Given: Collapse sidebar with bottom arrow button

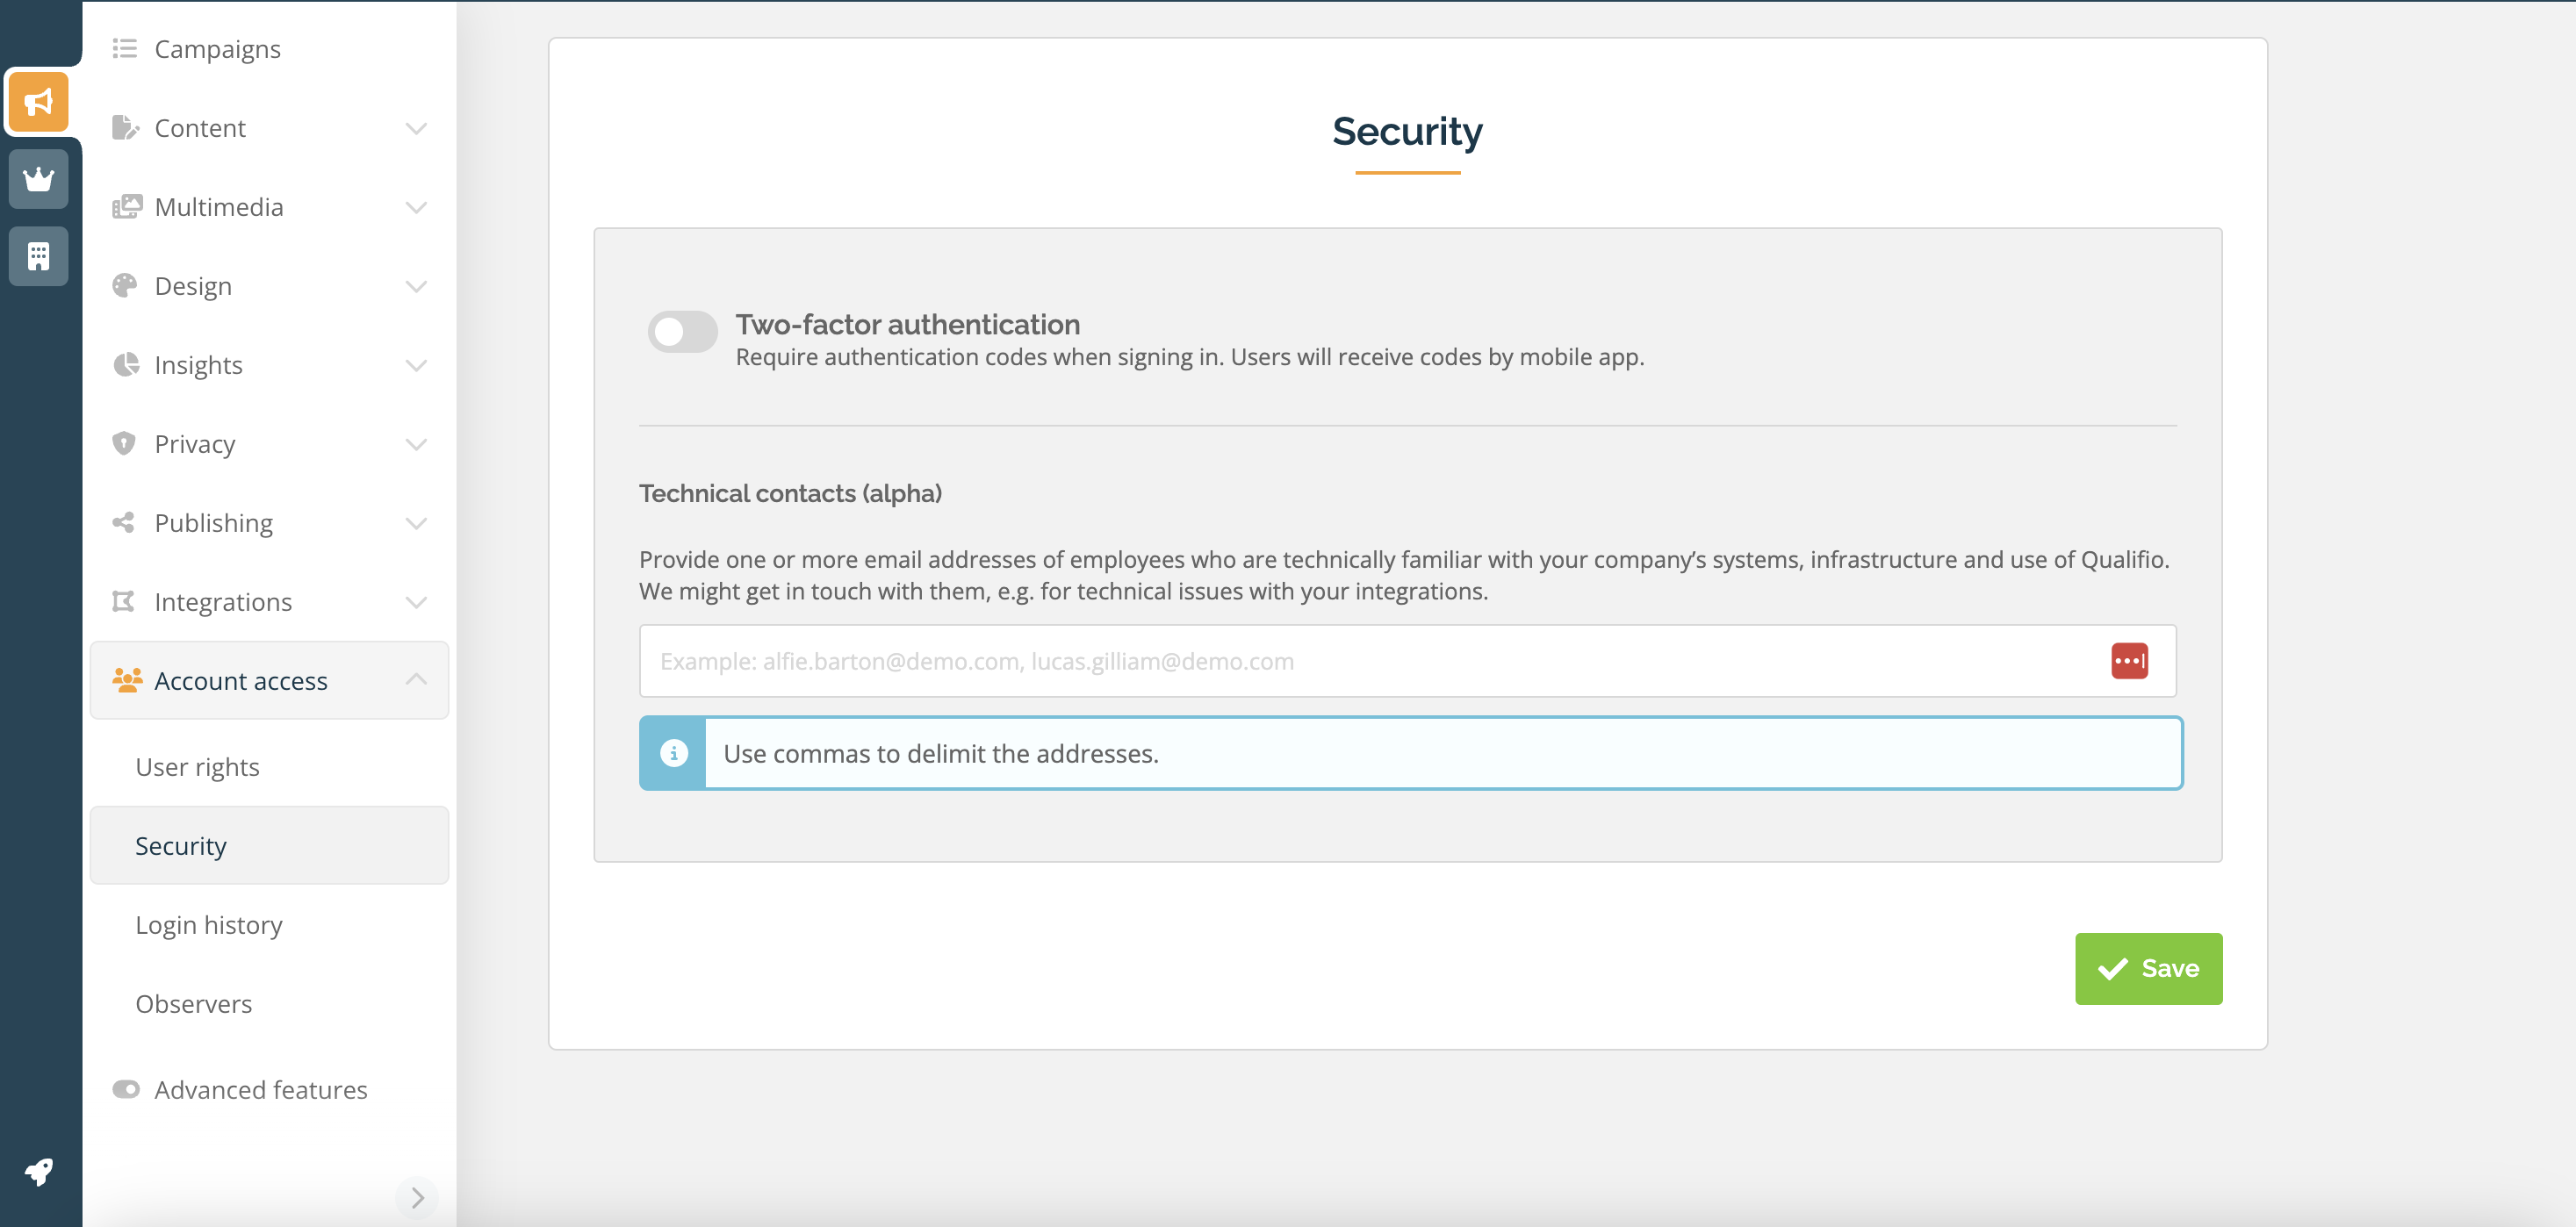Looking at the screenshot, I should coord(417,1197).
